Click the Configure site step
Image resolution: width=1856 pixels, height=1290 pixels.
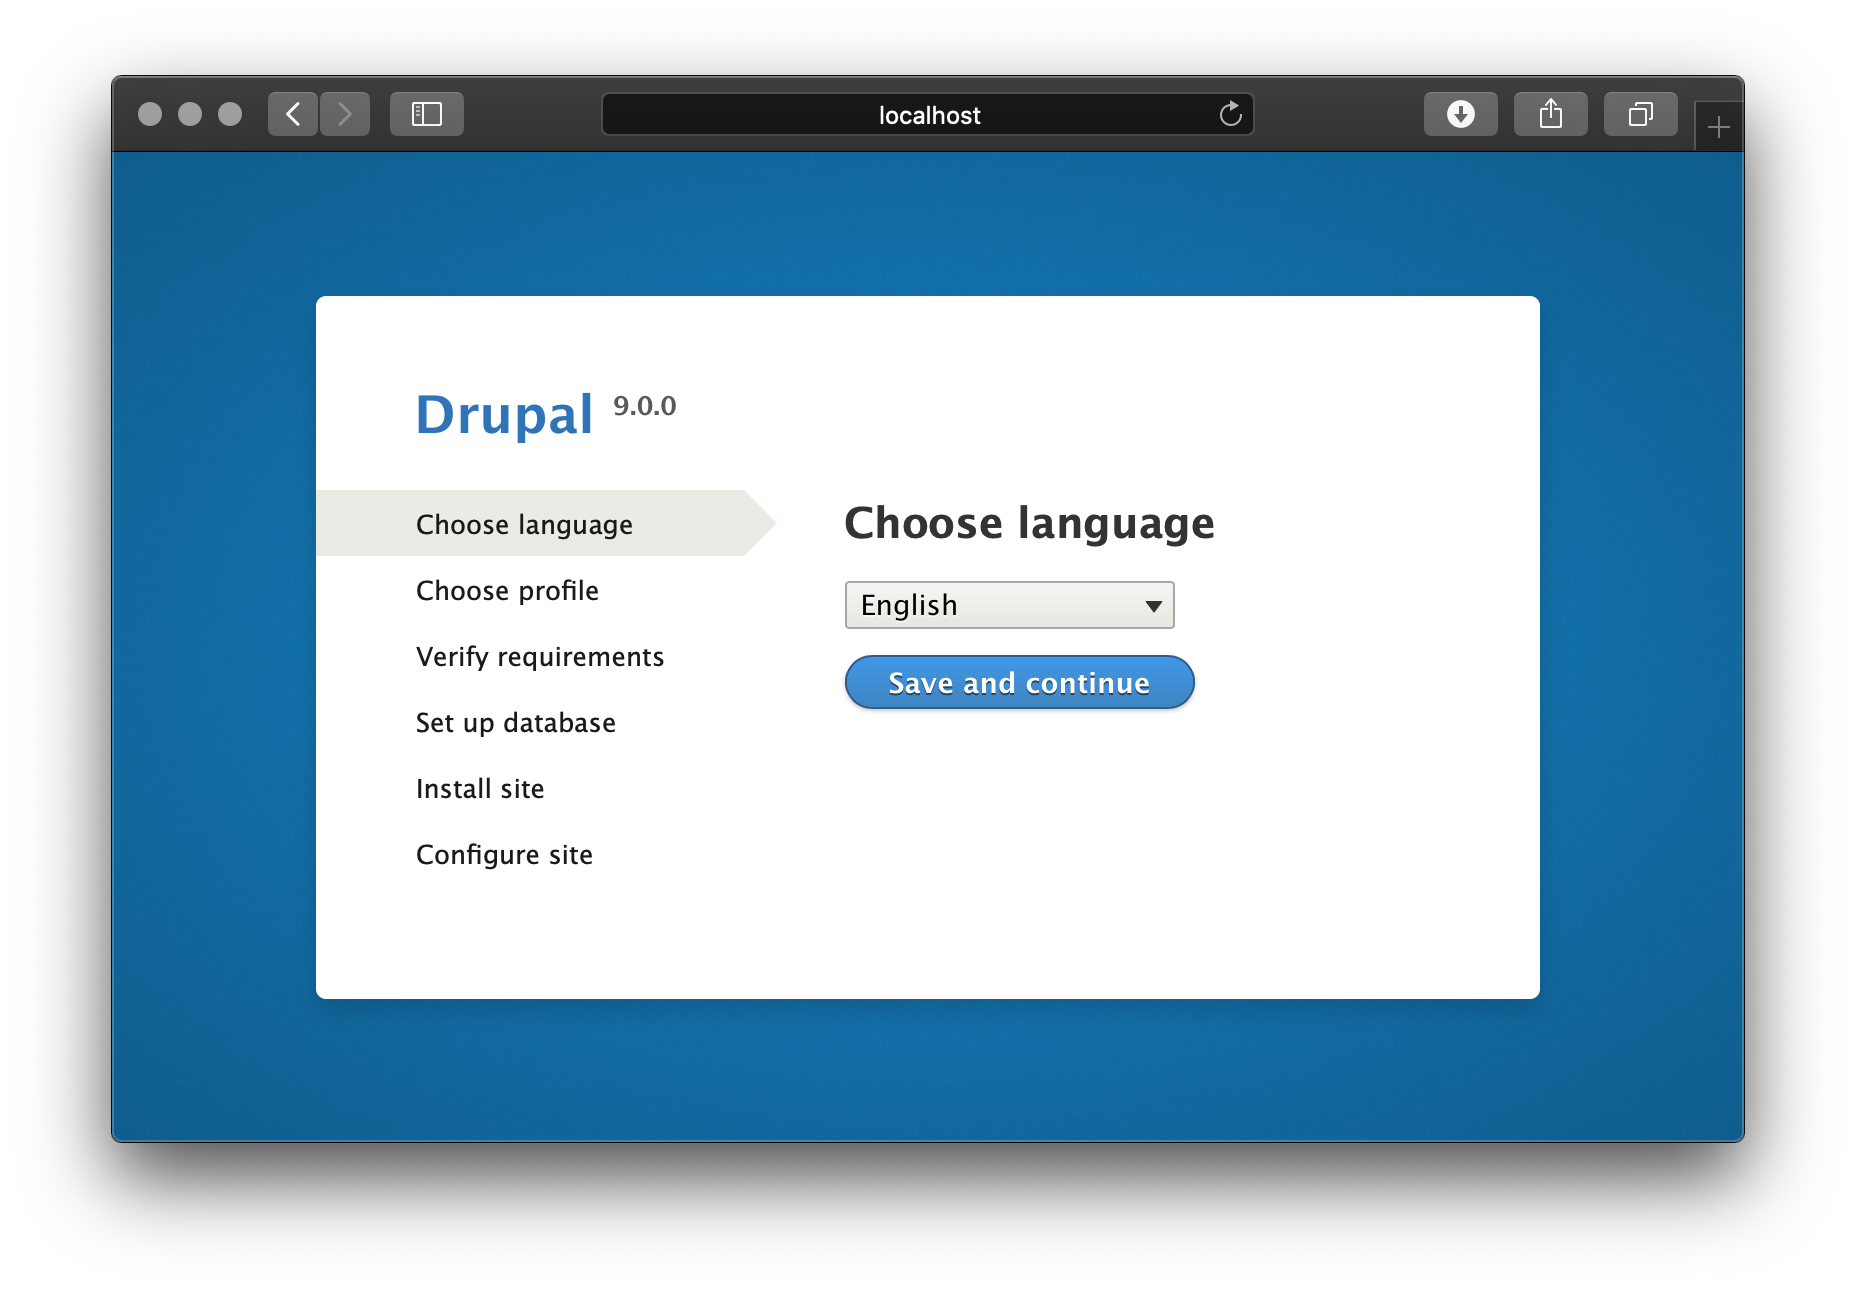click(504, 855)
